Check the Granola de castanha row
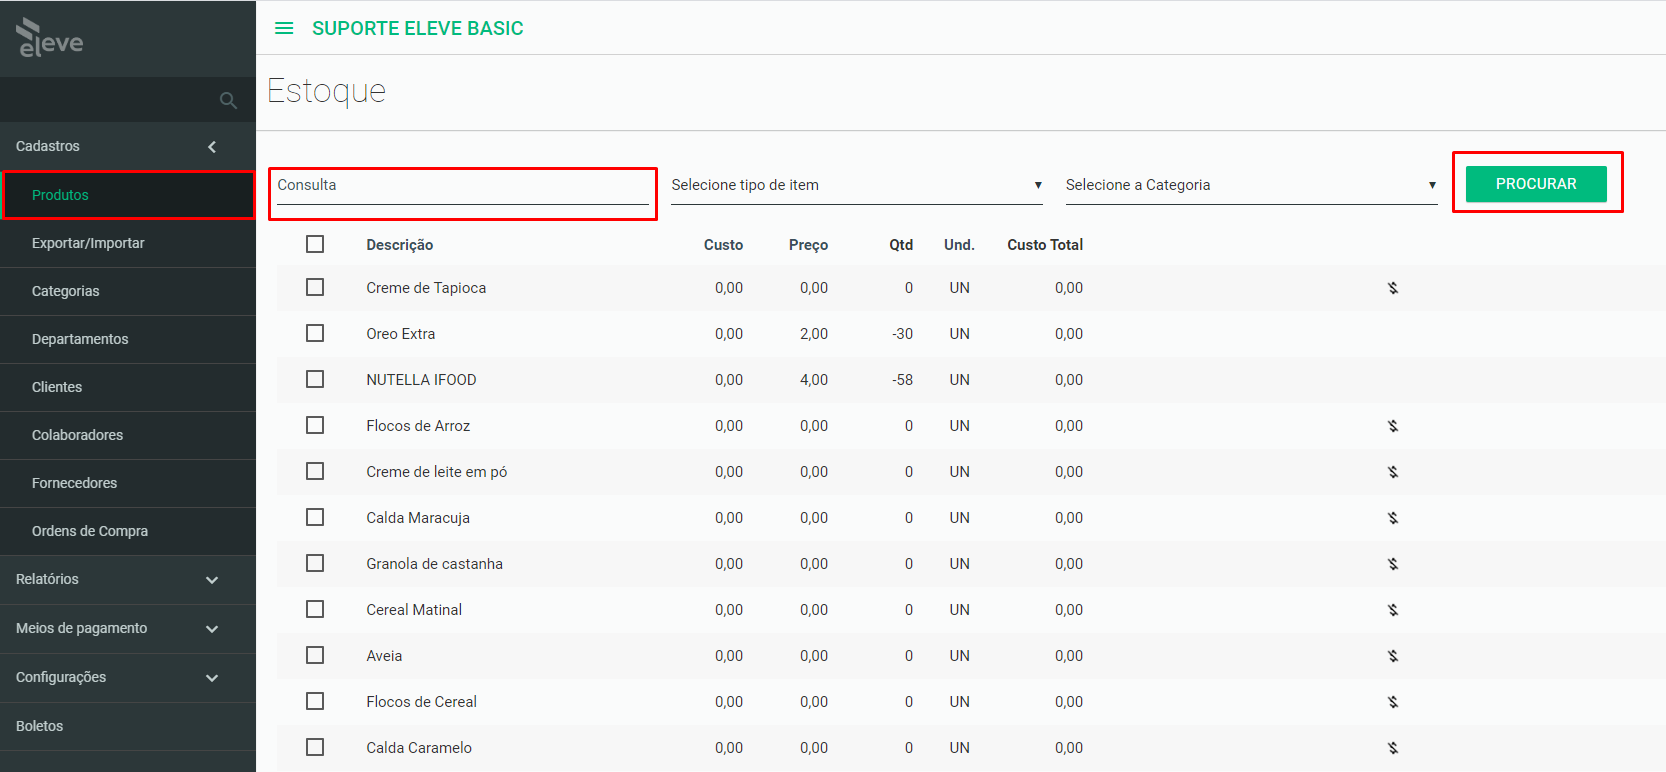 coord(315,563)
